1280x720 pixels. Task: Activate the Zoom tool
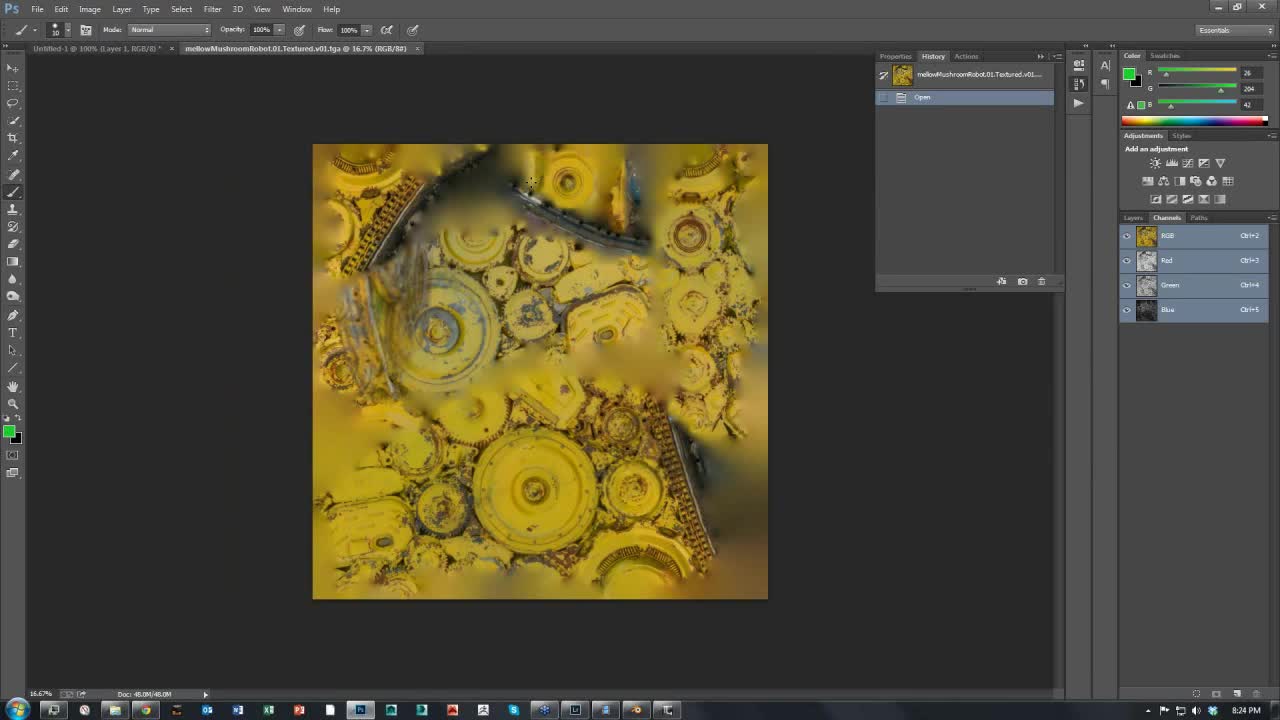(13, 403)
